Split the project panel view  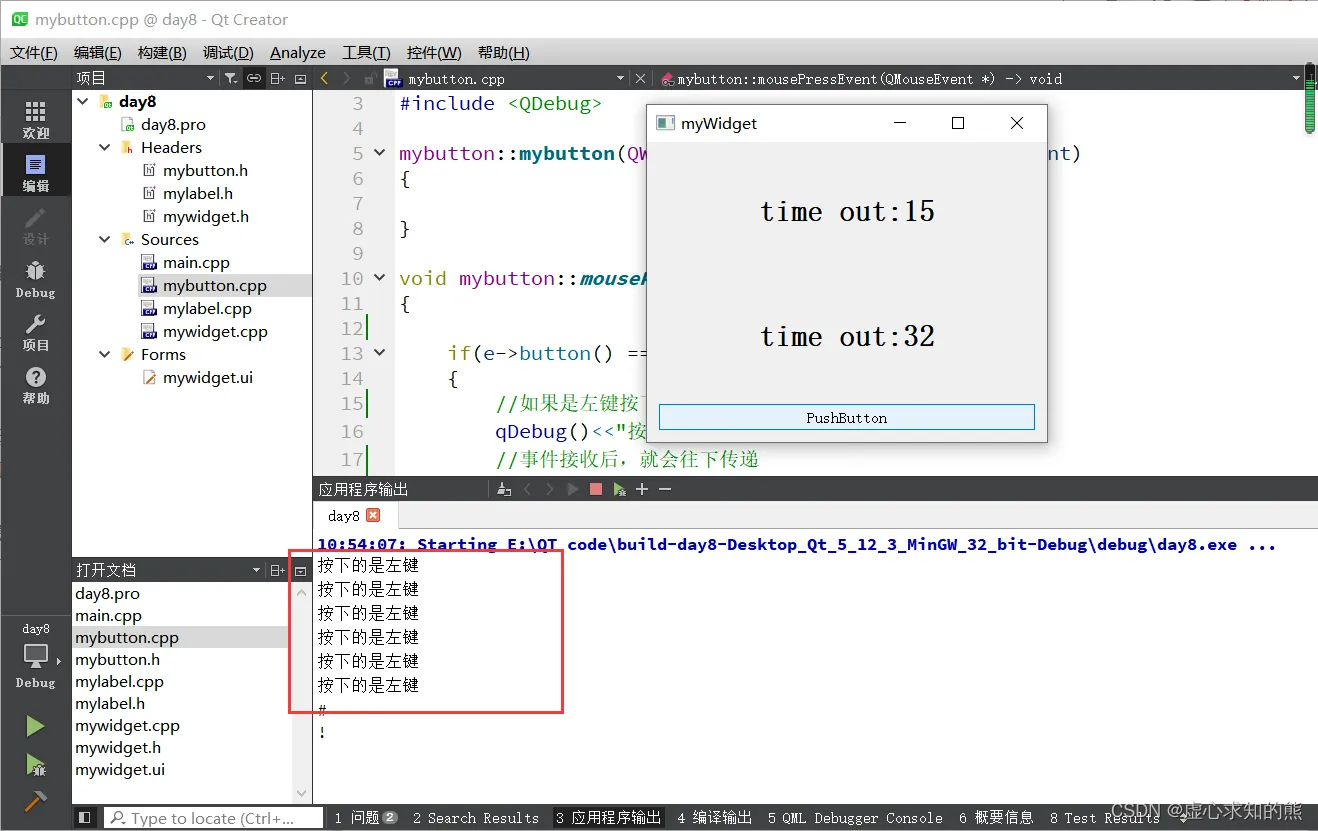278,78
